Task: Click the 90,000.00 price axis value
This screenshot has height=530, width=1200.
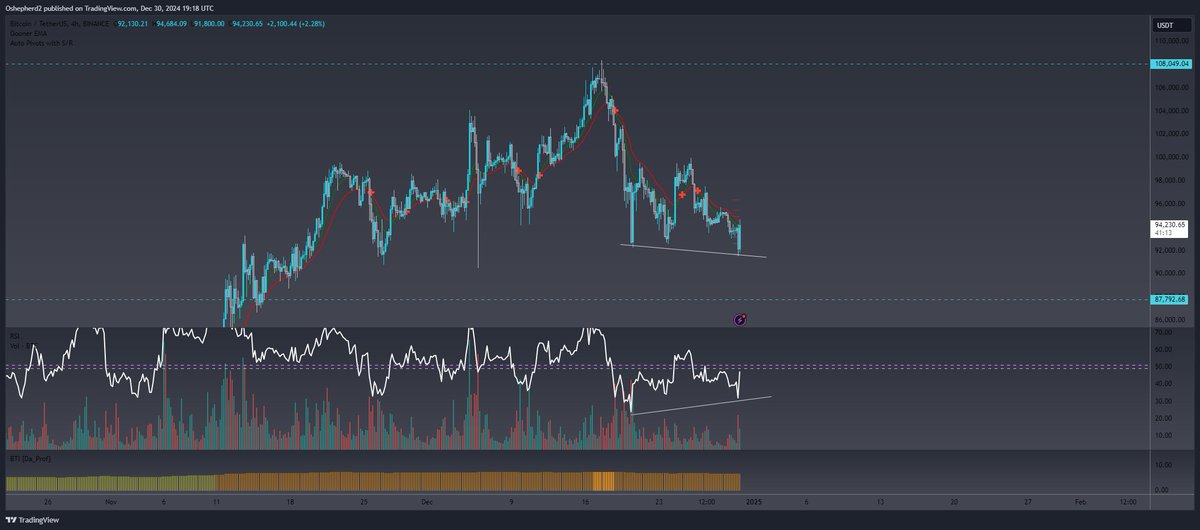Action: (x=1169, y=273)
